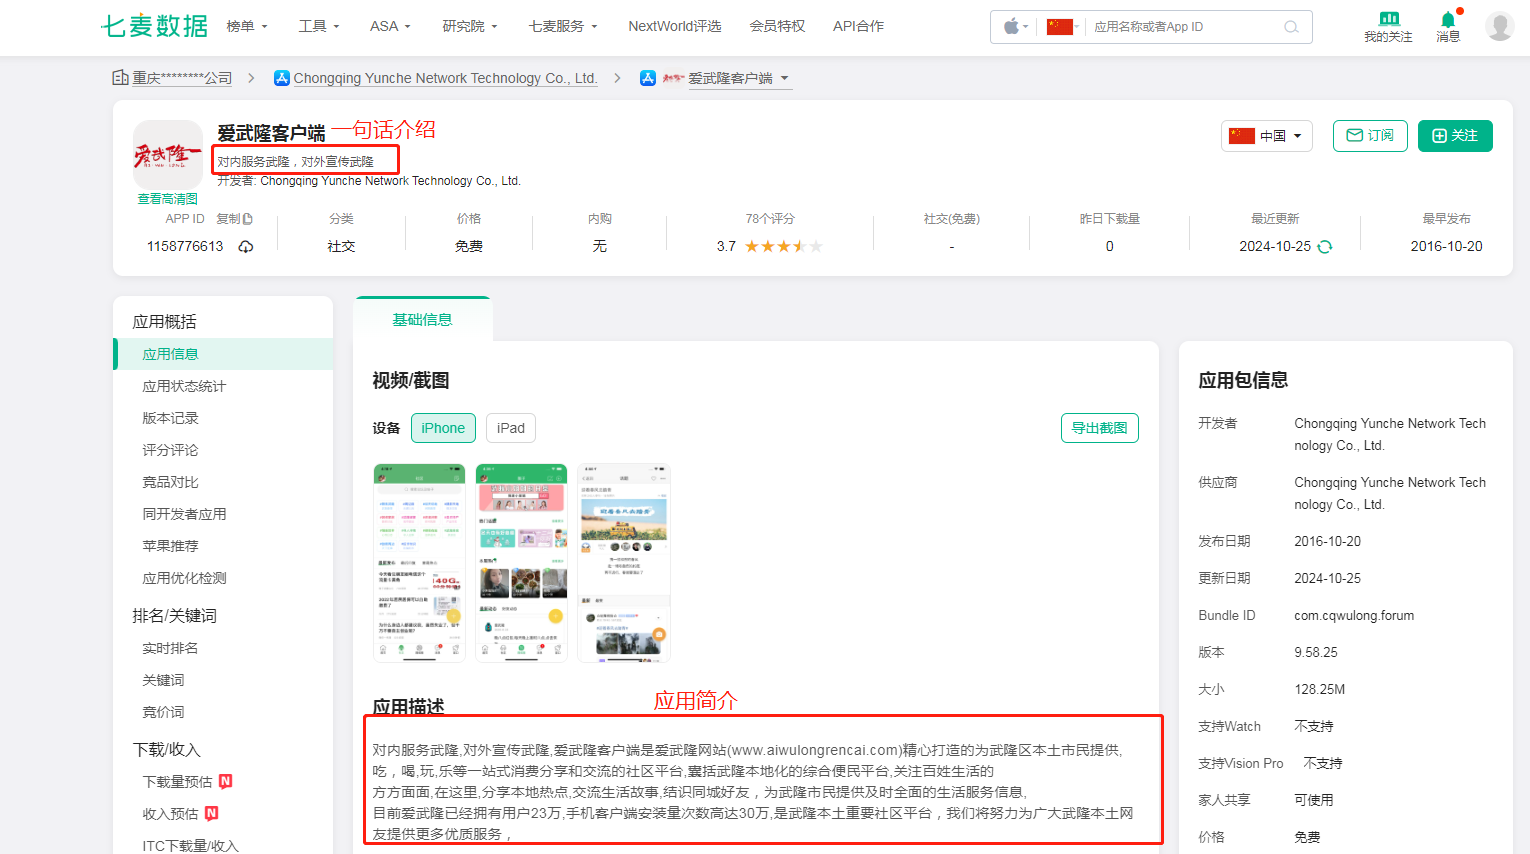Click the 爱武隆 app icon
Screen dimensions: 1530x854
pyautogui.click(x=168, y=154)
